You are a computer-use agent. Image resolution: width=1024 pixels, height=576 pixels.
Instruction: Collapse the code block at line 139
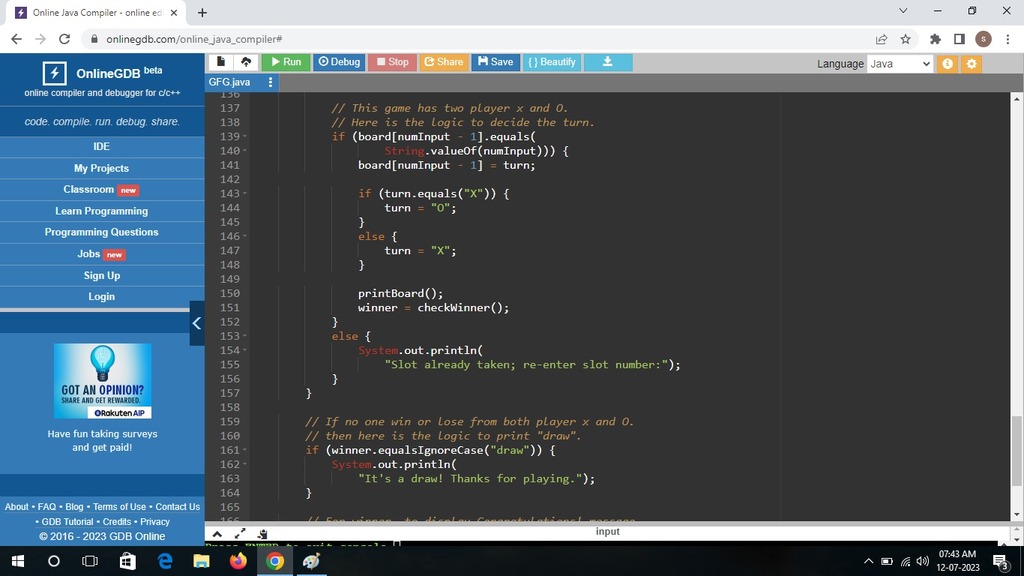pos(245,136)
